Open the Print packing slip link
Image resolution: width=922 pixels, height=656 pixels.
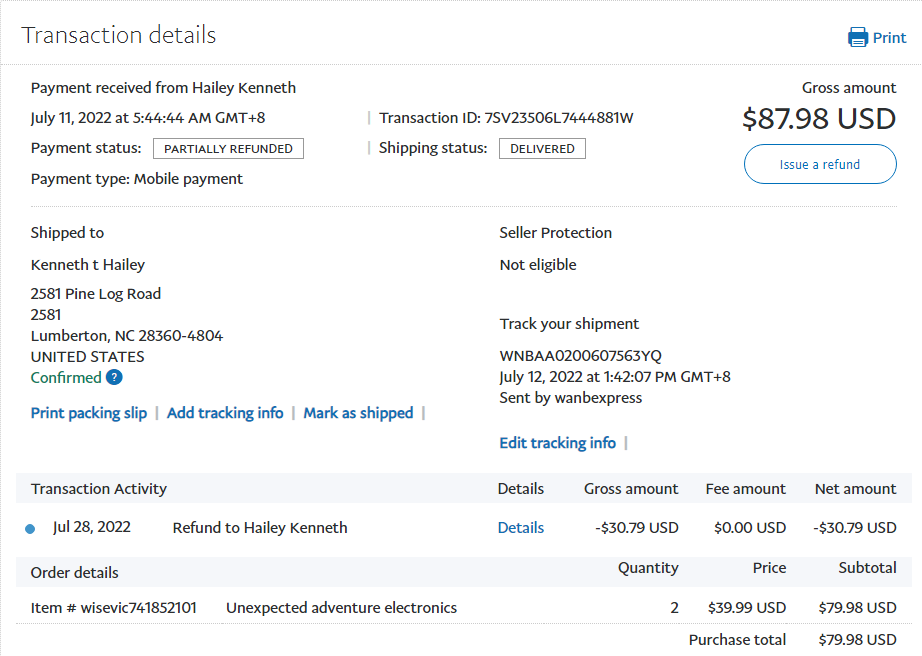(x=89, y=413)
